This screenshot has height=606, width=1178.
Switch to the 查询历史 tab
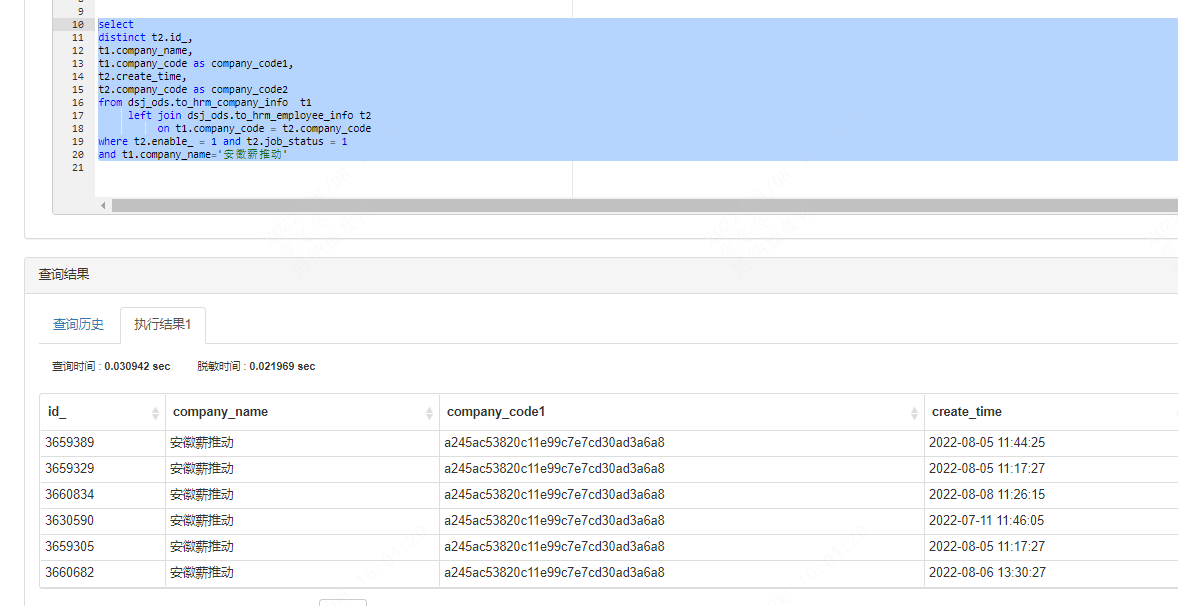coord(78,325)
